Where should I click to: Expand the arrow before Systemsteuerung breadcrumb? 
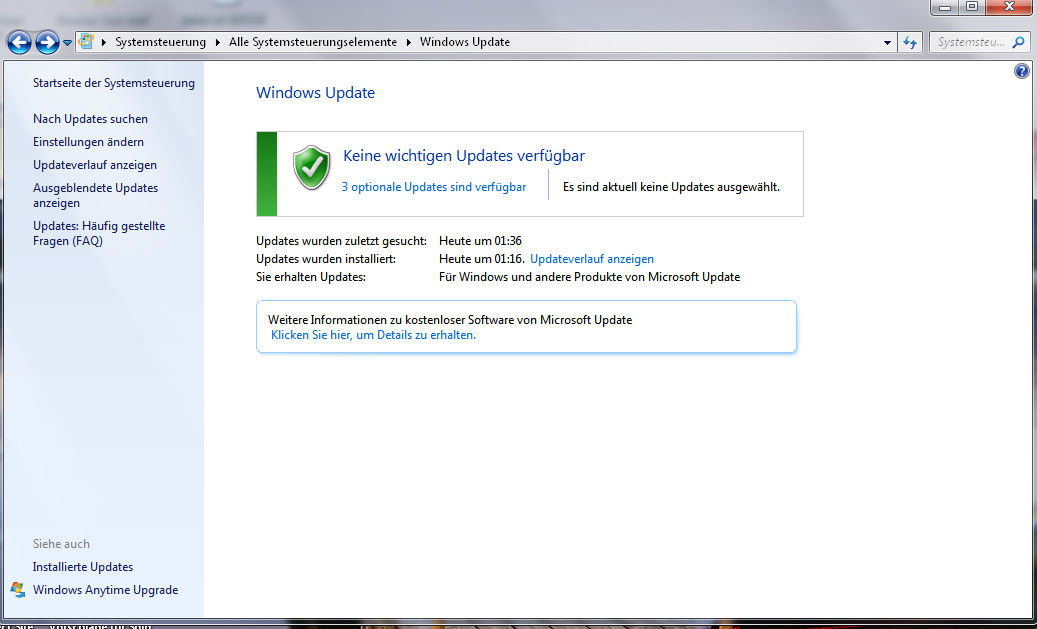[104, 42]
